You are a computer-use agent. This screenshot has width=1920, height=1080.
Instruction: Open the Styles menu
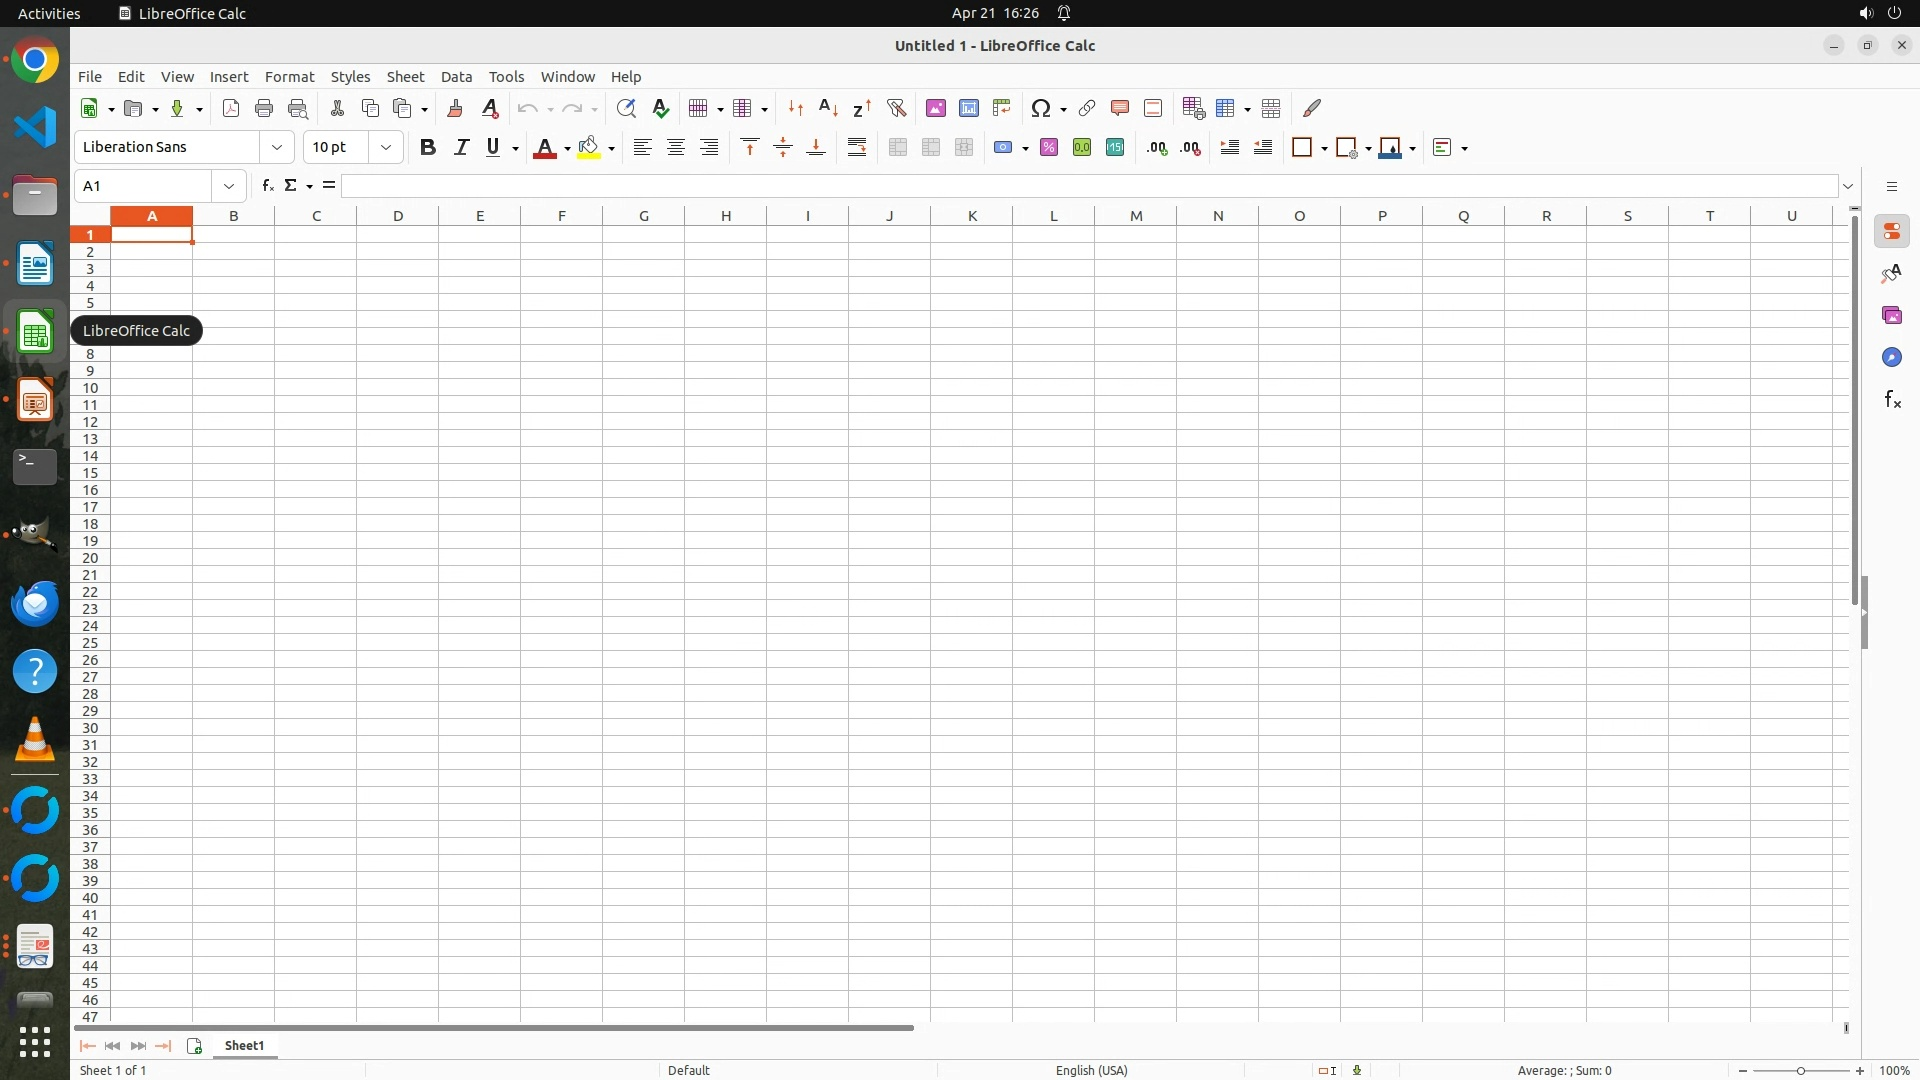(x=350, y=77)
